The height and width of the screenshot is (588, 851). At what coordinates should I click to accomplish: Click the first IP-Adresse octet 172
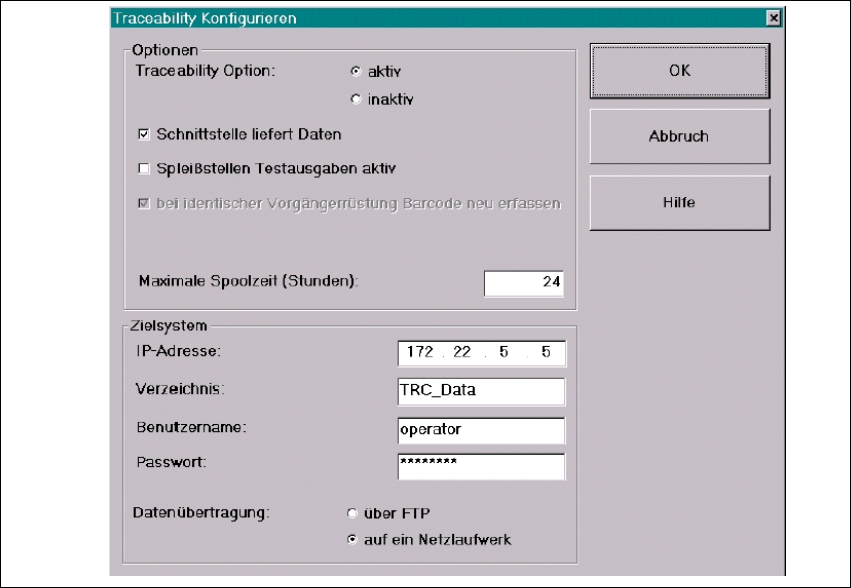pyautogui.click(x=420, y=352)
